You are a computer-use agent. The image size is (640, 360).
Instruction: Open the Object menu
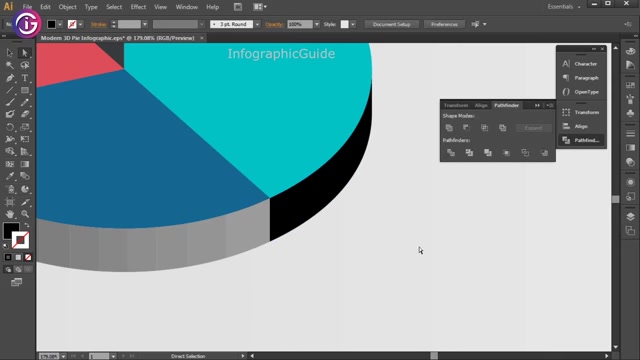coord(67,7)
